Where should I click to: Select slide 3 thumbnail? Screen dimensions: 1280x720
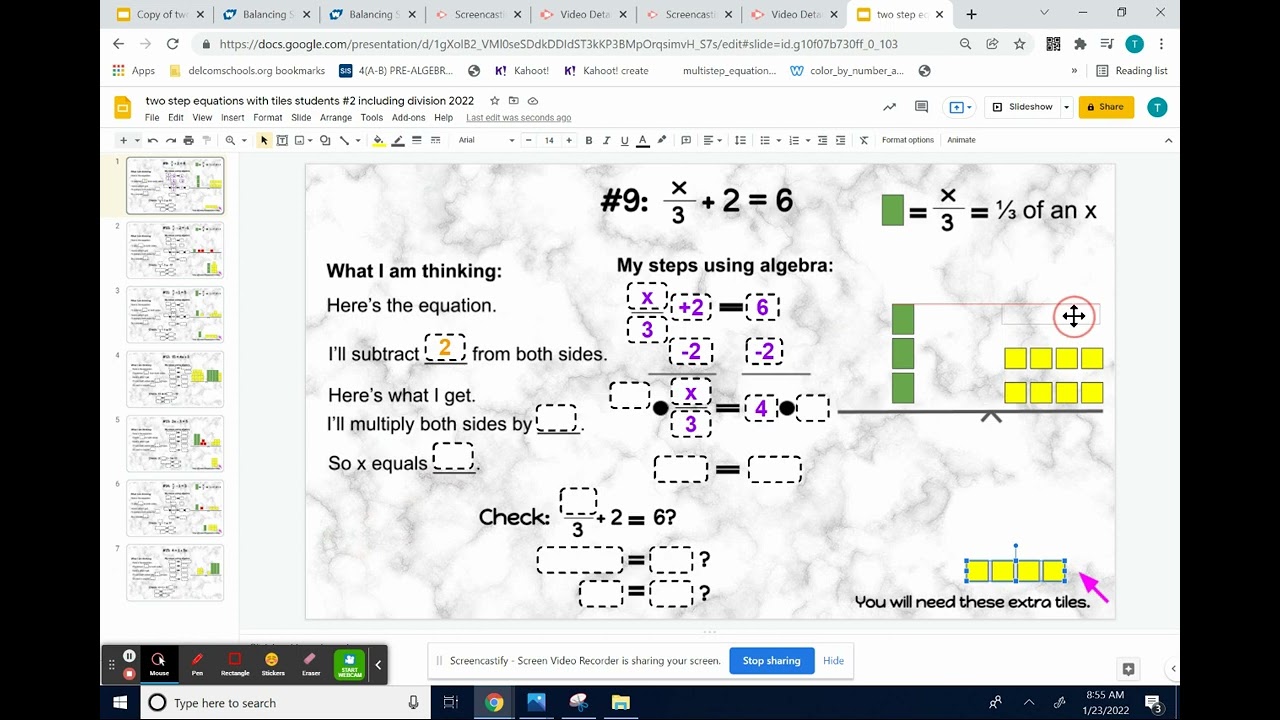175,314
